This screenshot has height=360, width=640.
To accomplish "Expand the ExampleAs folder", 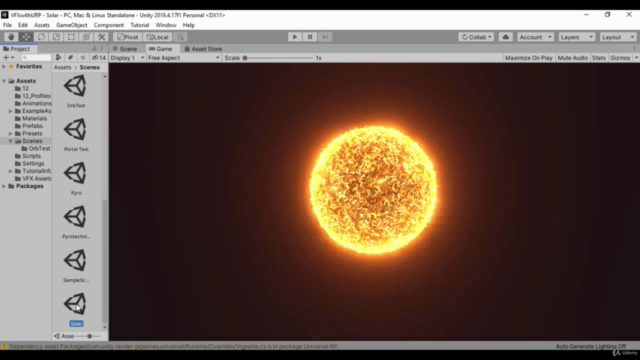I will point(11,111).
